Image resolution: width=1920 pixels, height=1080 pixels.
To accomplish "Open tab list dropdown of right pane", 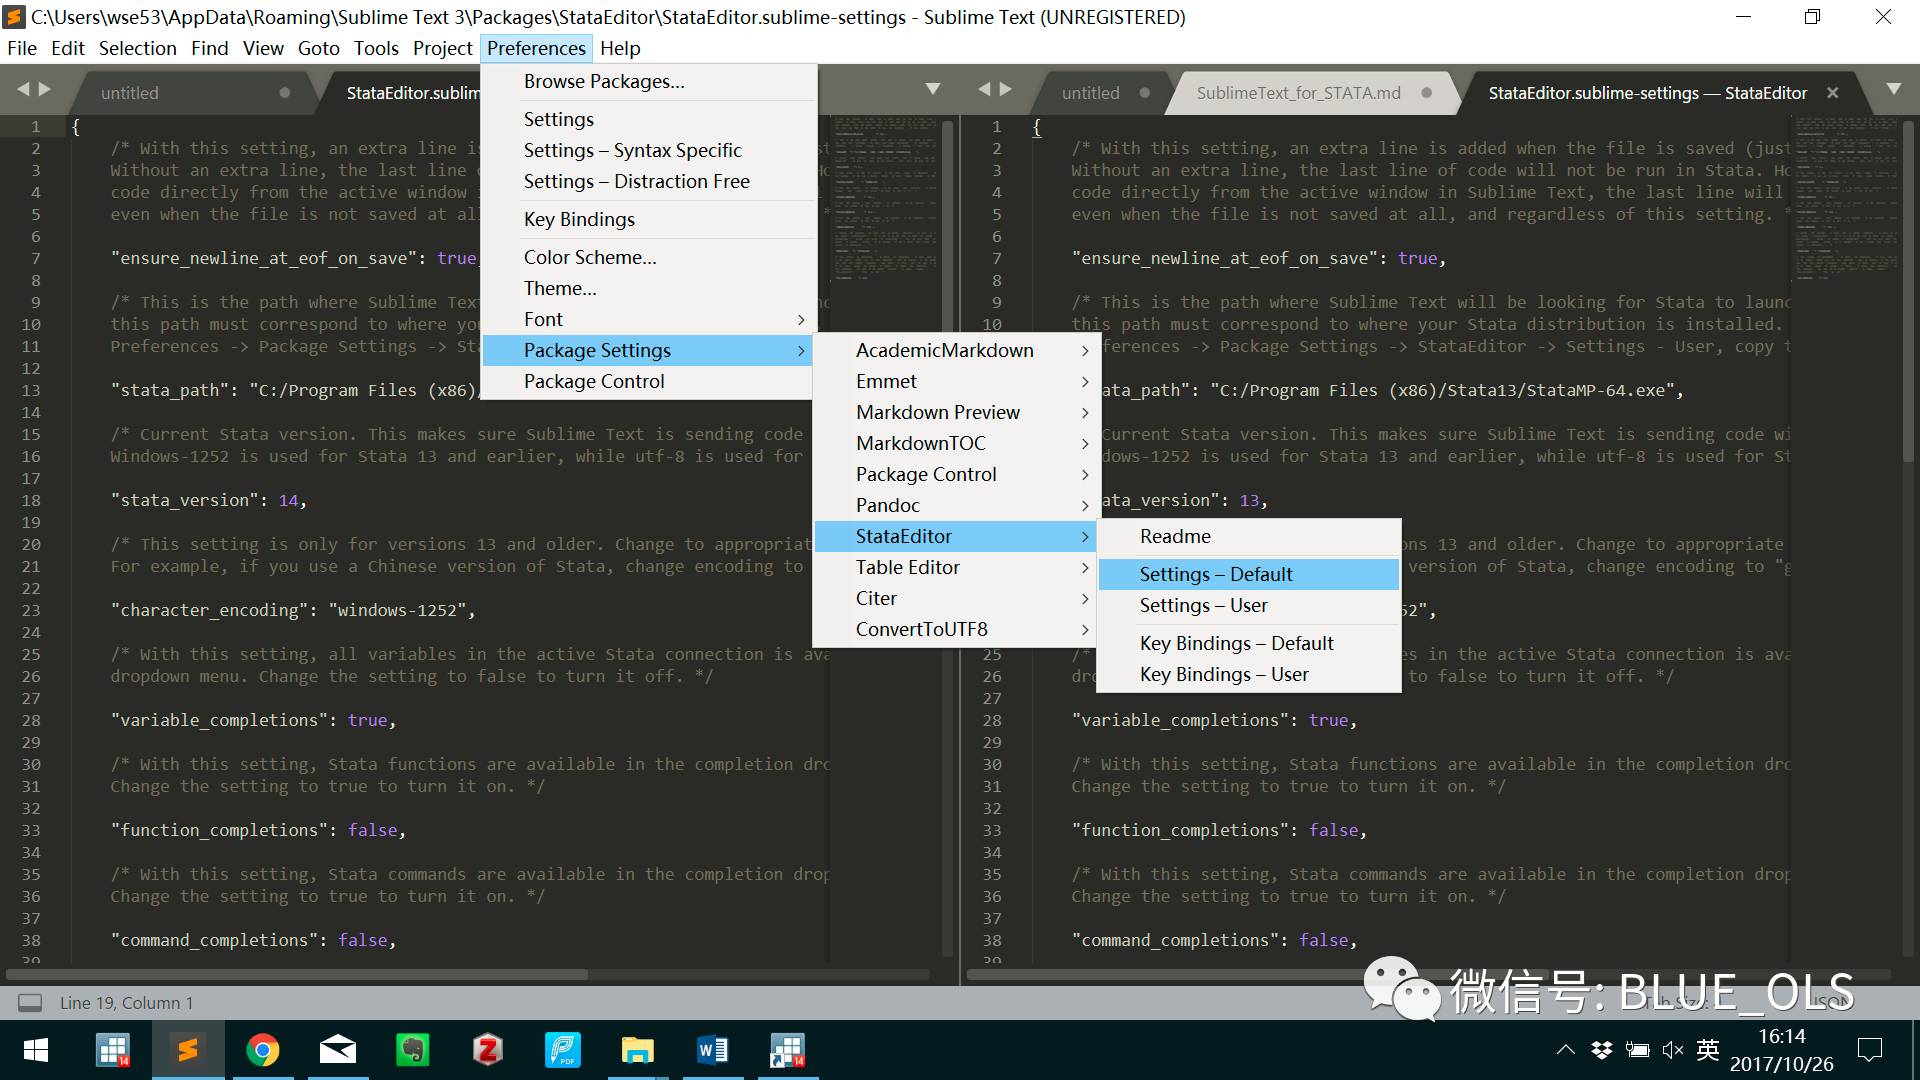I will point(1893,89).
